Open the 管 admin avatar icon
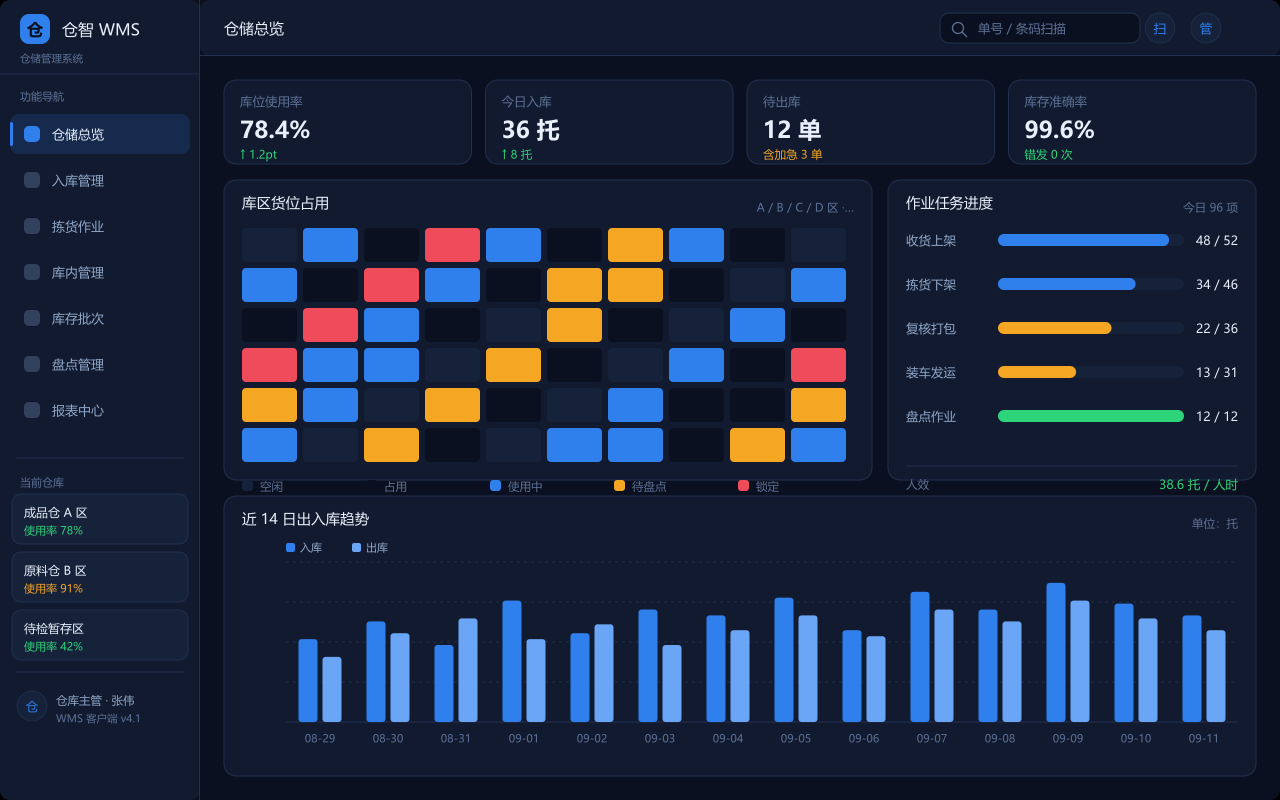1280x800 pixels. [x=1206, y=28]
